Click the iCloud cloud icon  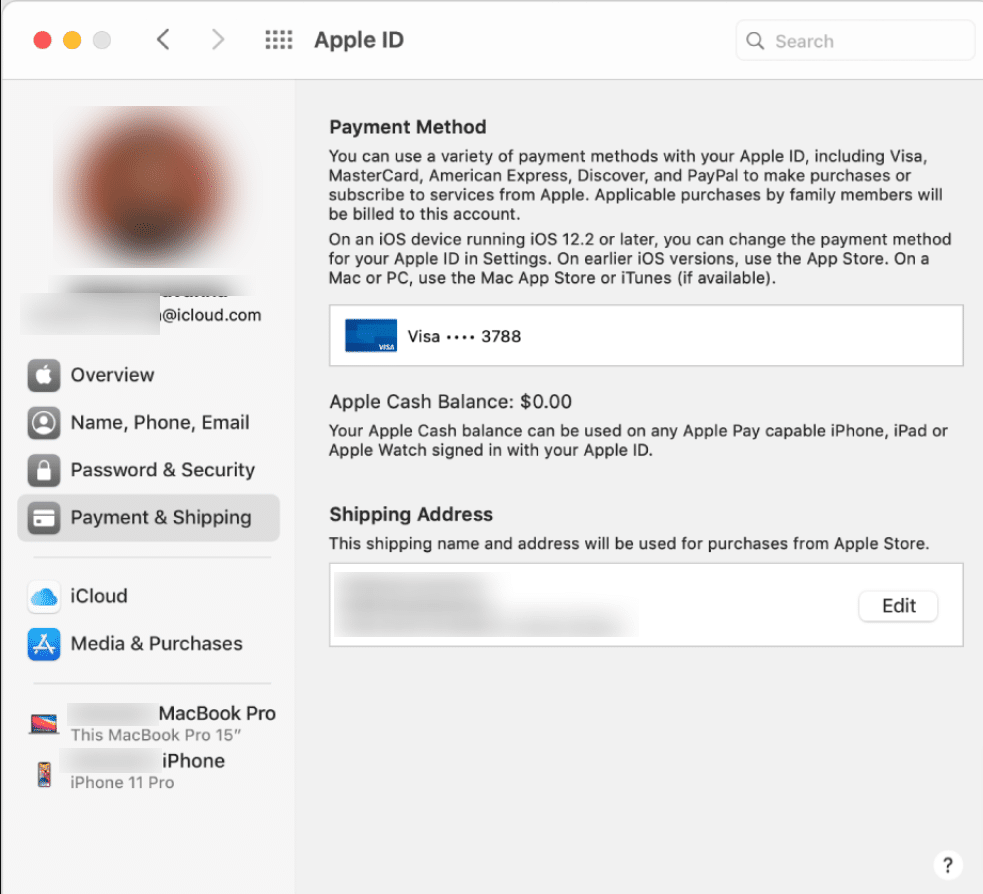point(44,596)
